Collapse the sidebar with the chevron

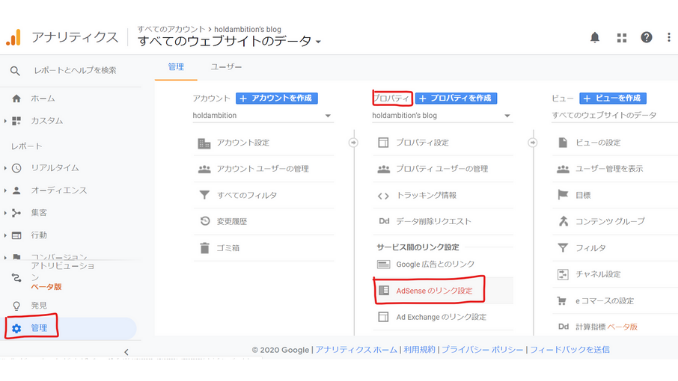click(x=126, y=352)
